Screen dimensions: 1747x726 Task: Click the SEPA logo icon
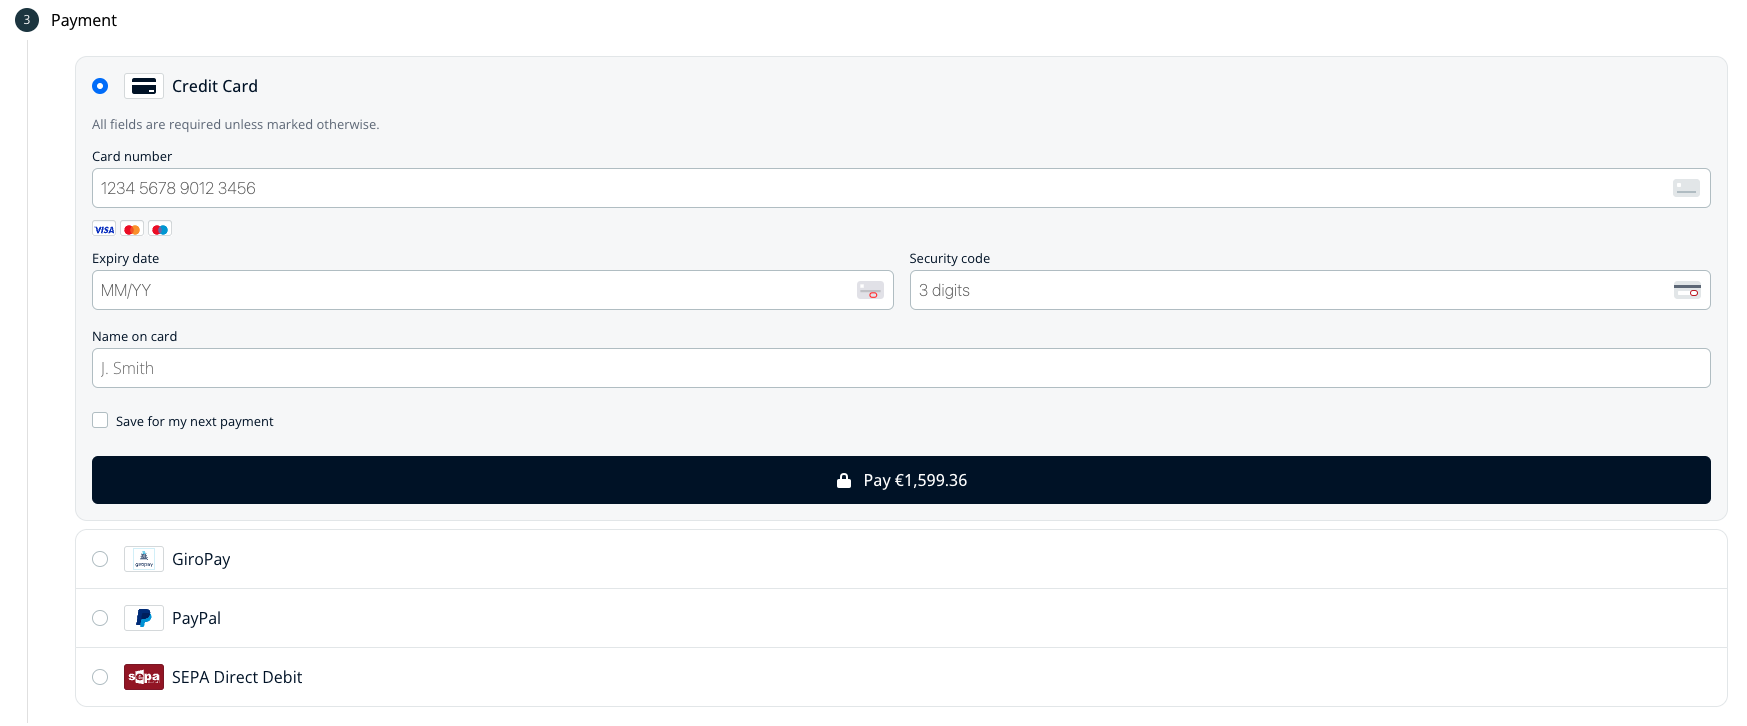(144, 677)
